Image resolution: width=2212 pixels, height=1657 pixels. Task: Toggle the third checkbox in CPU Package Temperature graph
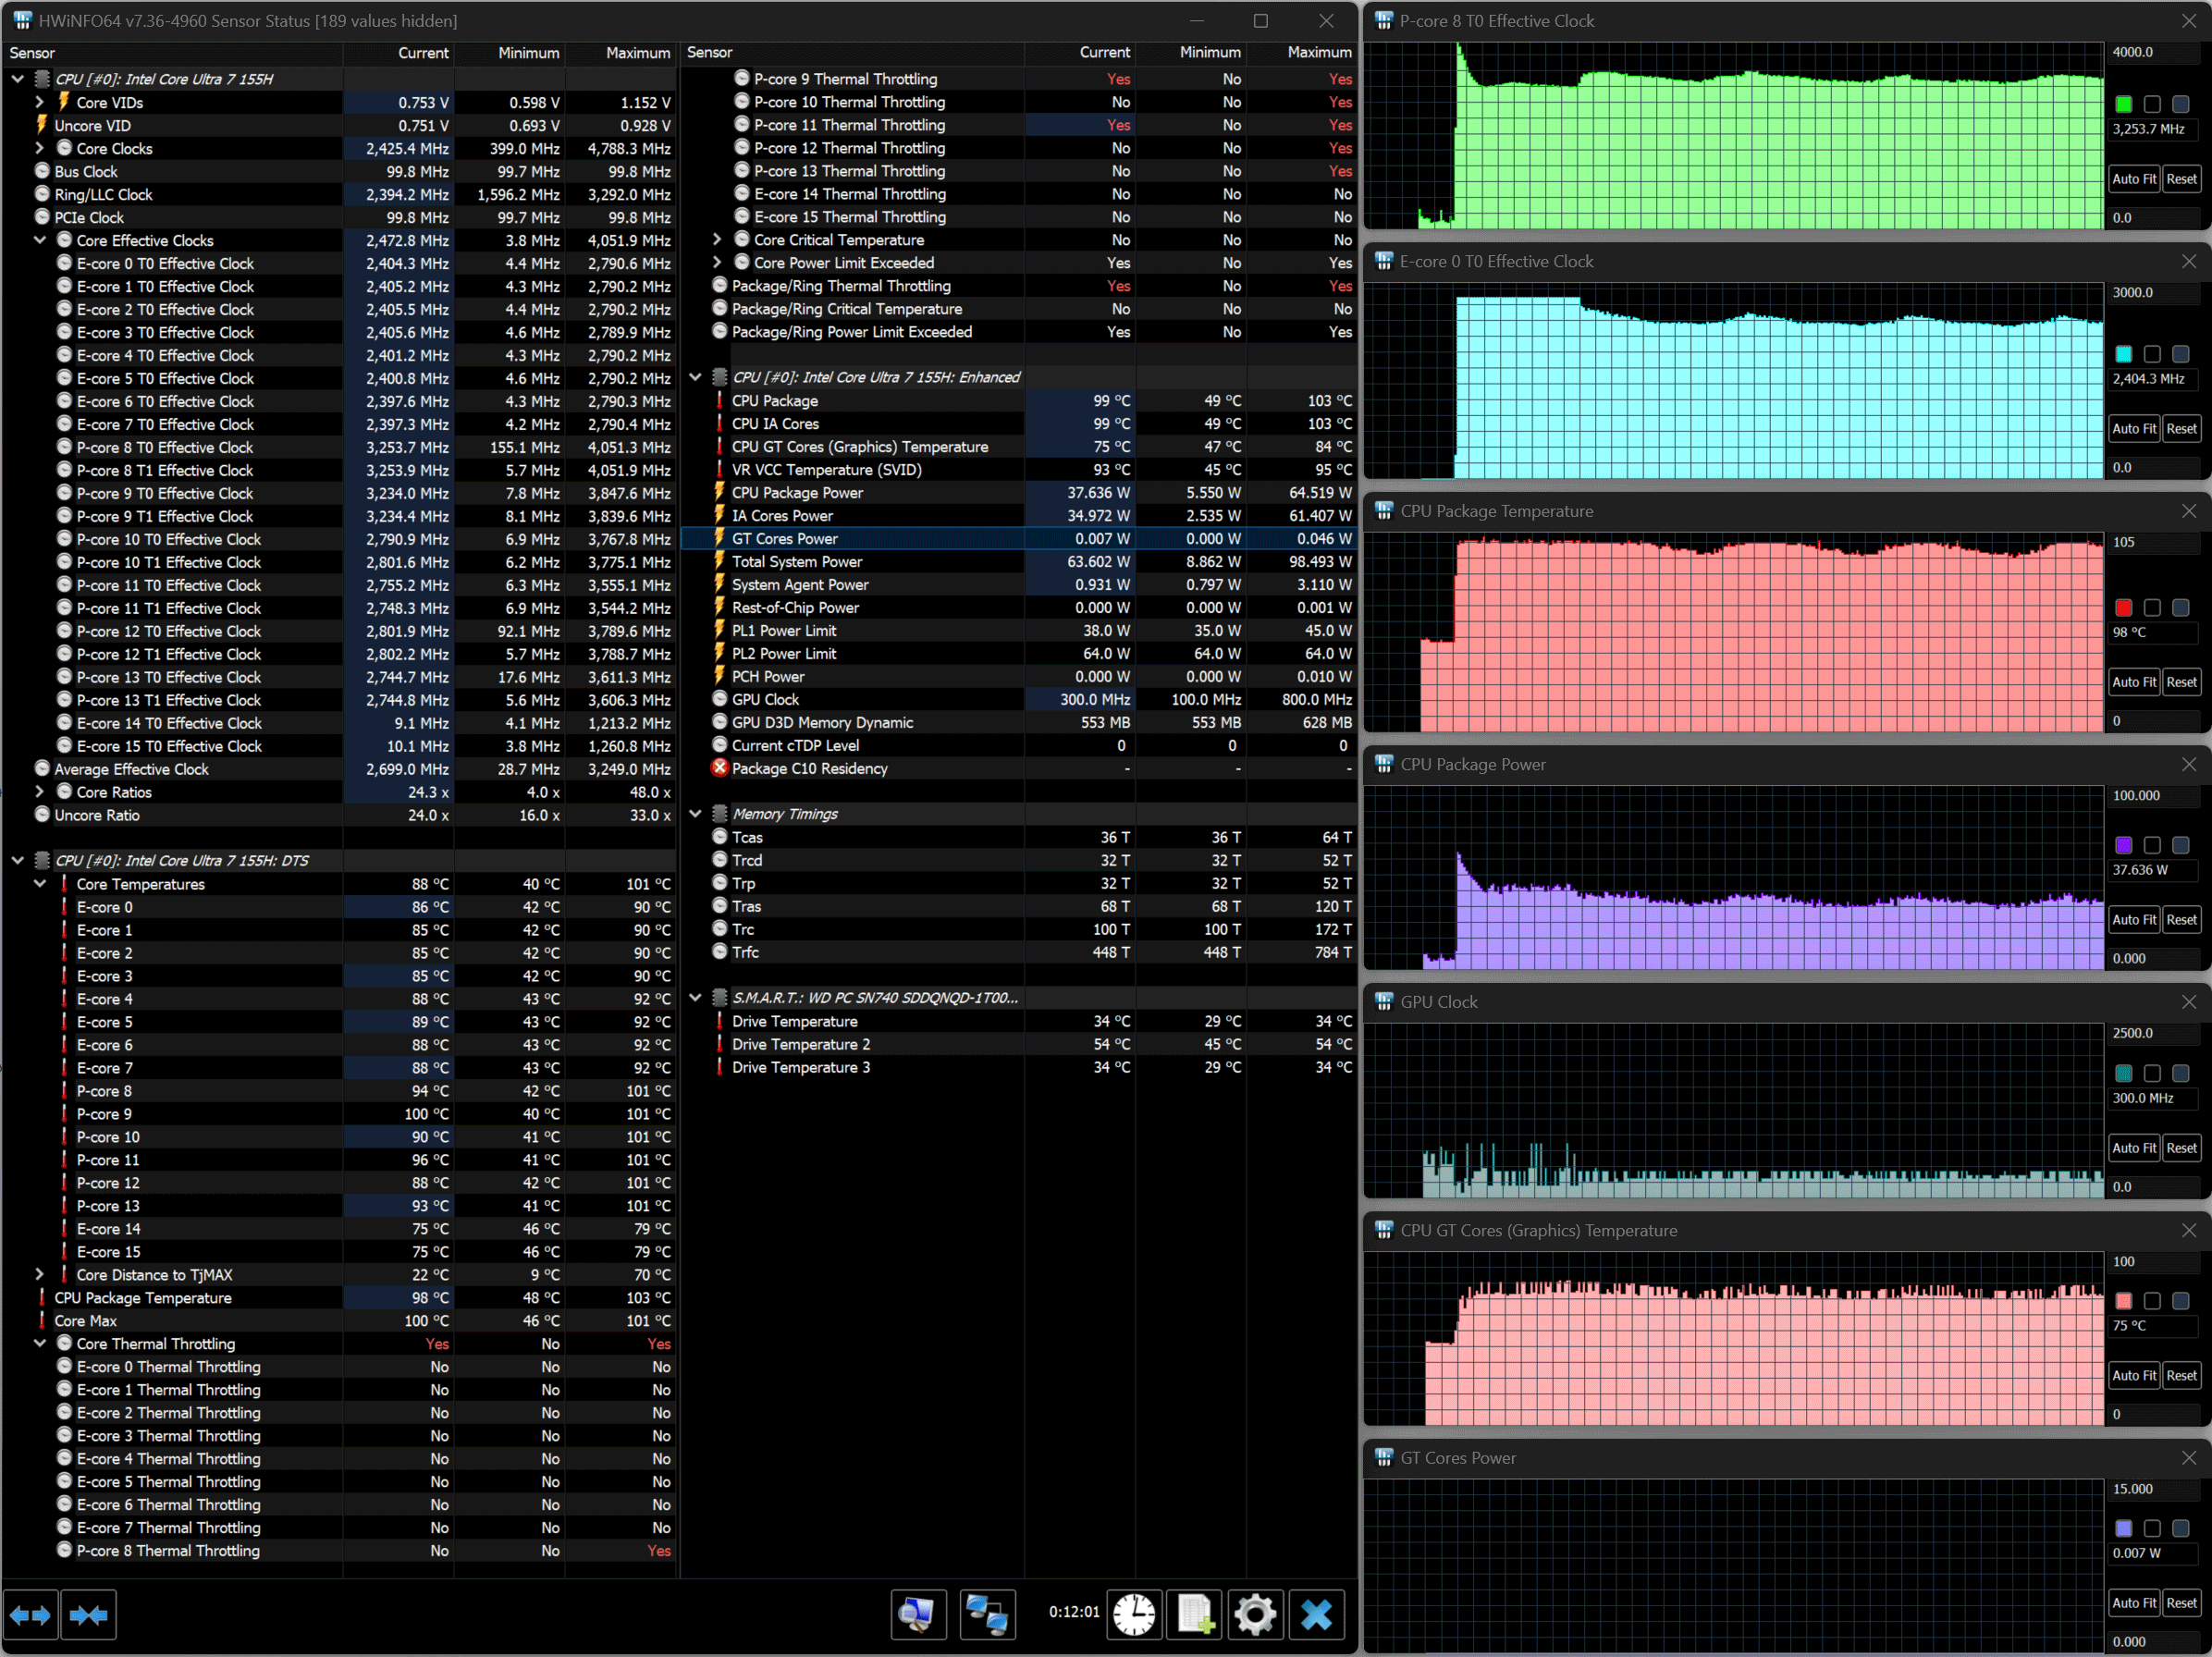coord(2181,607)
